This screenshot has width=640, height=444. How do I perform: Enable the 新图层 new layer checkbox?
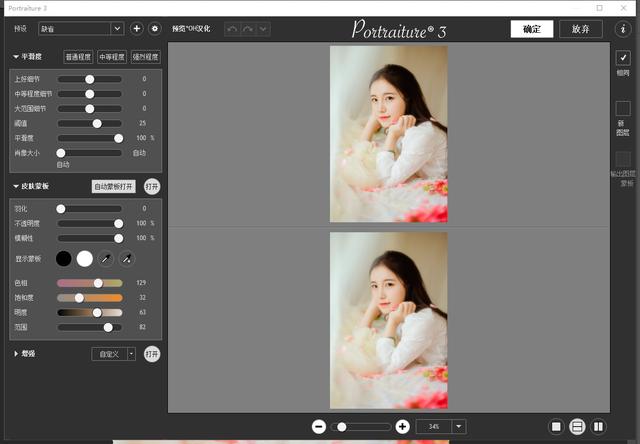pyautogui.click(x=623, y=108)
